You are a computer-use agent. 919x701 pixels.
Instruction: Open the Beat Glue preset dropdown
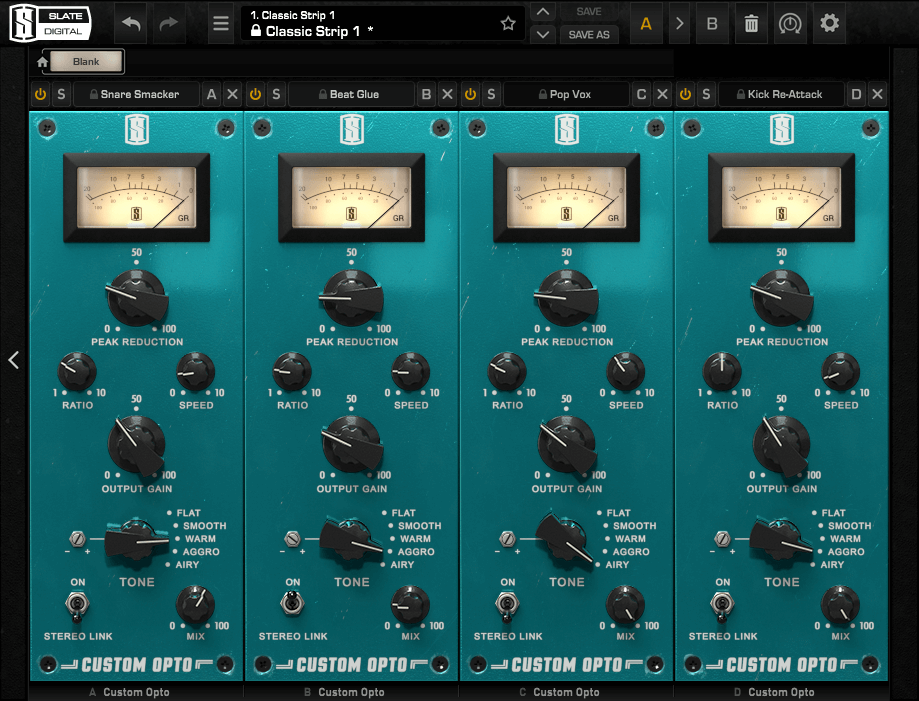coord(351,94)
